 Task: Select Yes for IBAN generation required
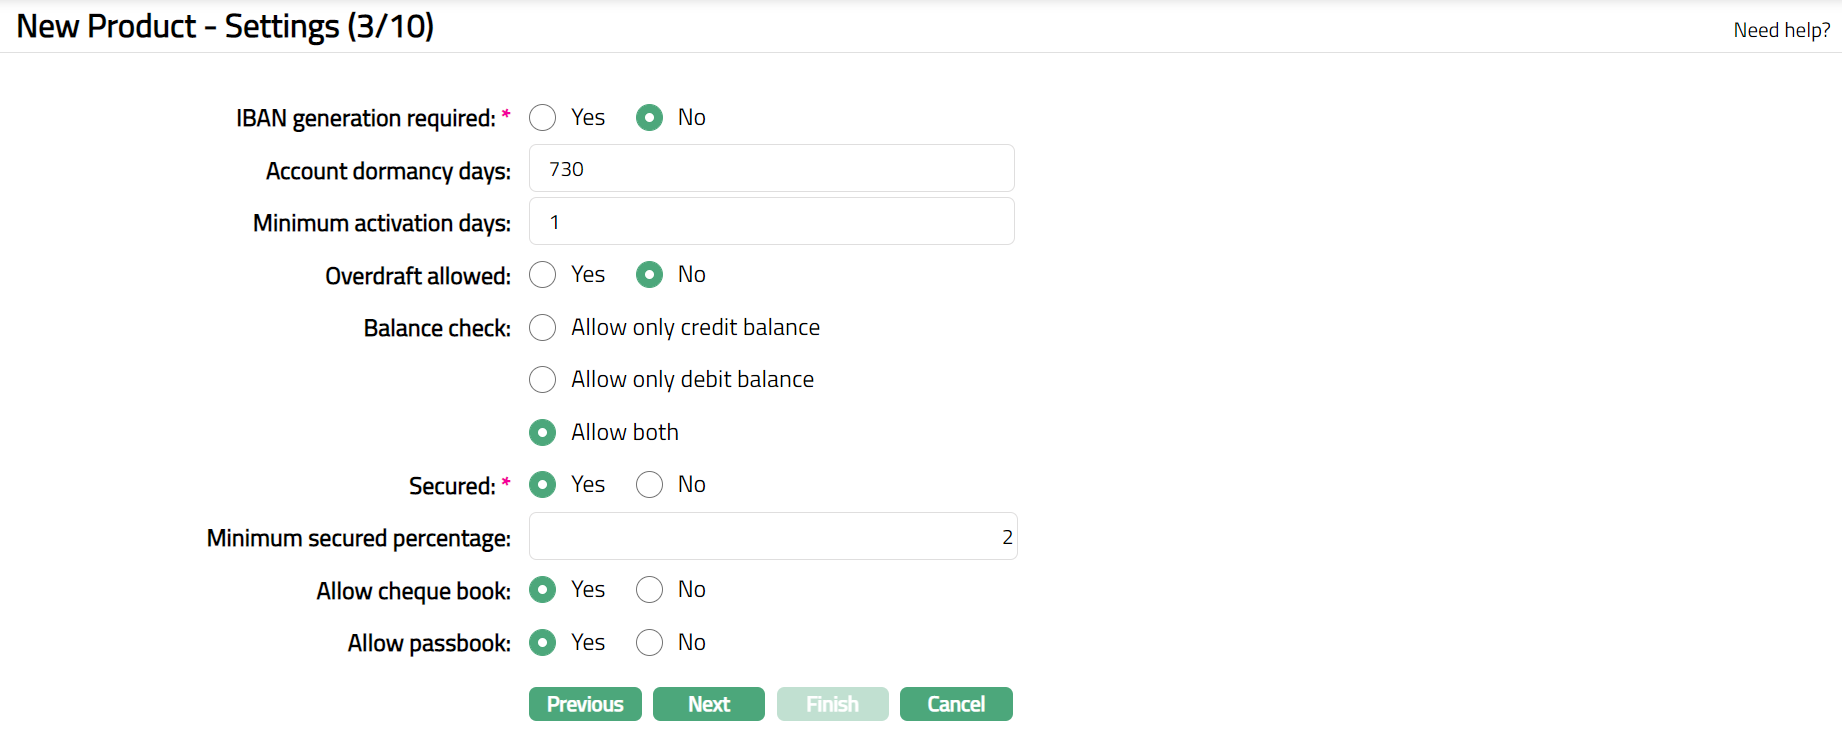543,118
